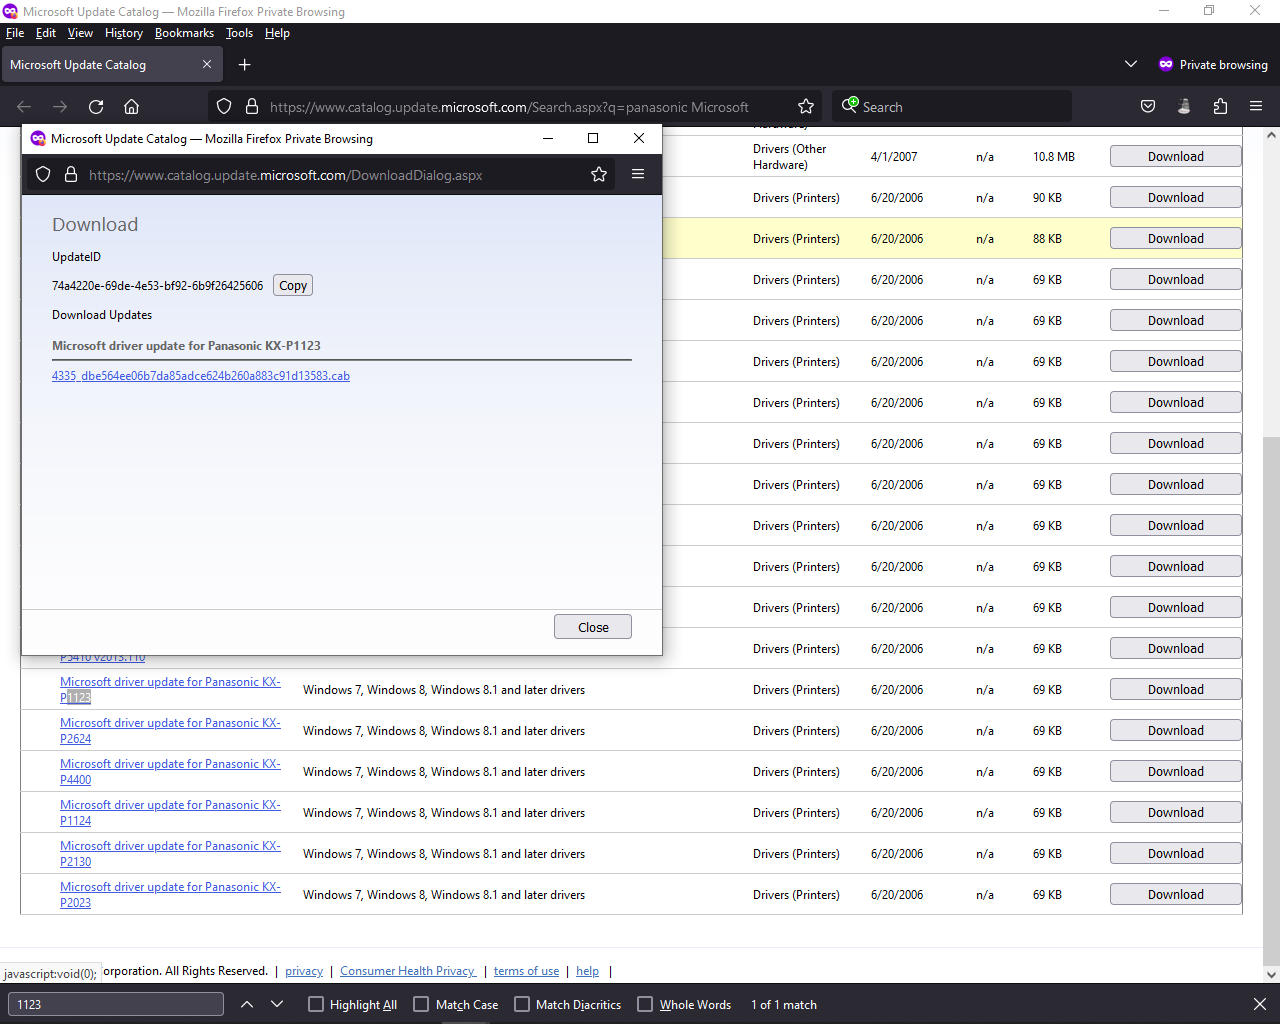Bookmark the main catalog search page
Screen dimensions: 1280x1024
pyautogui.click(x=806, y=107)
